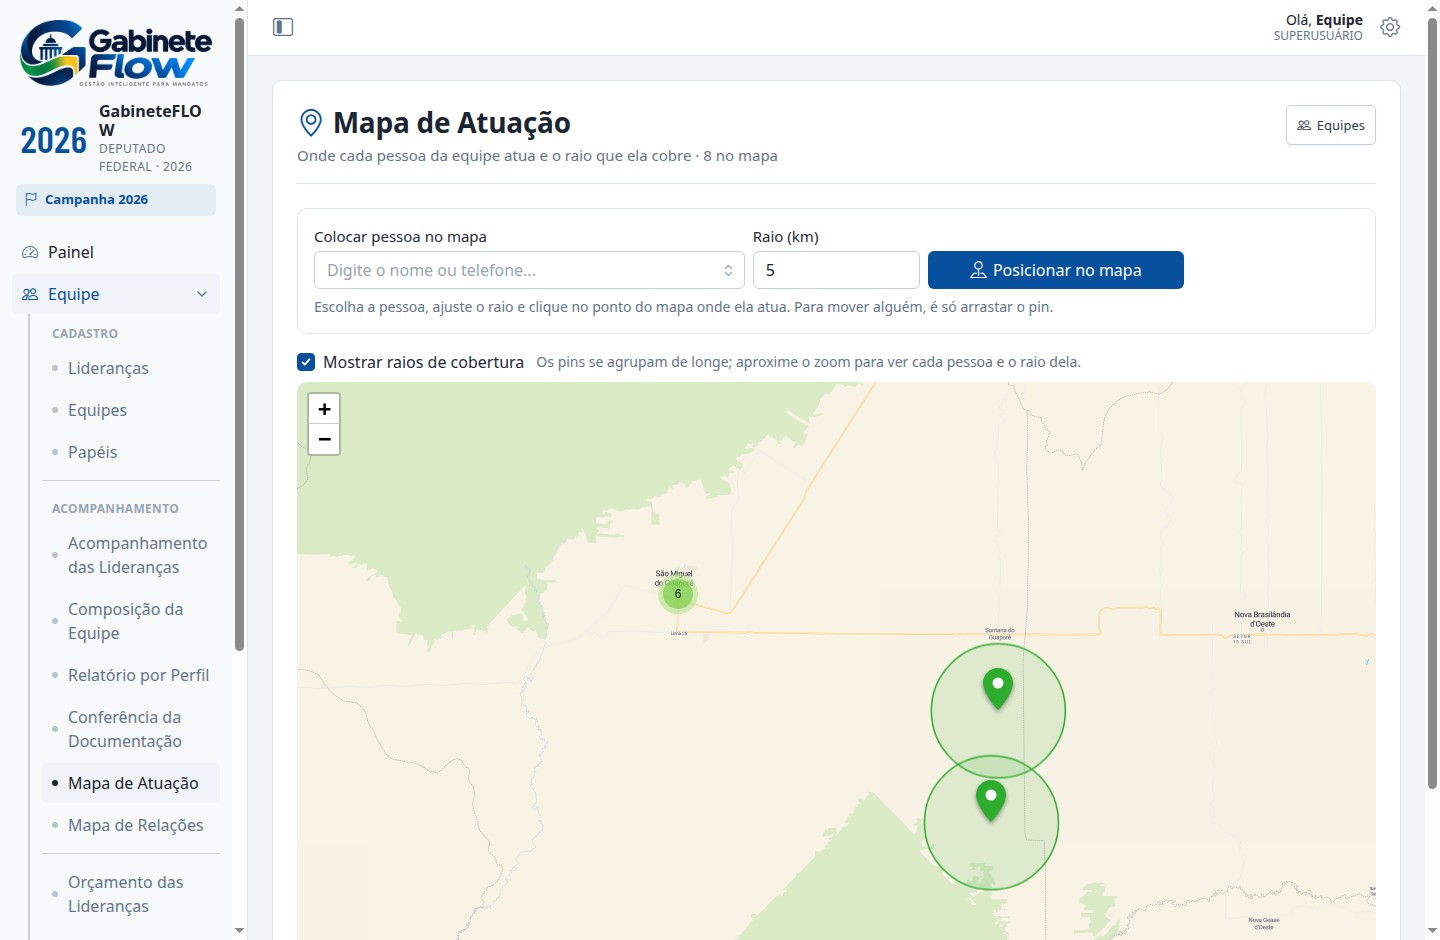Click the ACOMPANHAMENTO section heading
Image resolution: width=1440 pixels, height=940 pixels.
[x=115, y=508]
